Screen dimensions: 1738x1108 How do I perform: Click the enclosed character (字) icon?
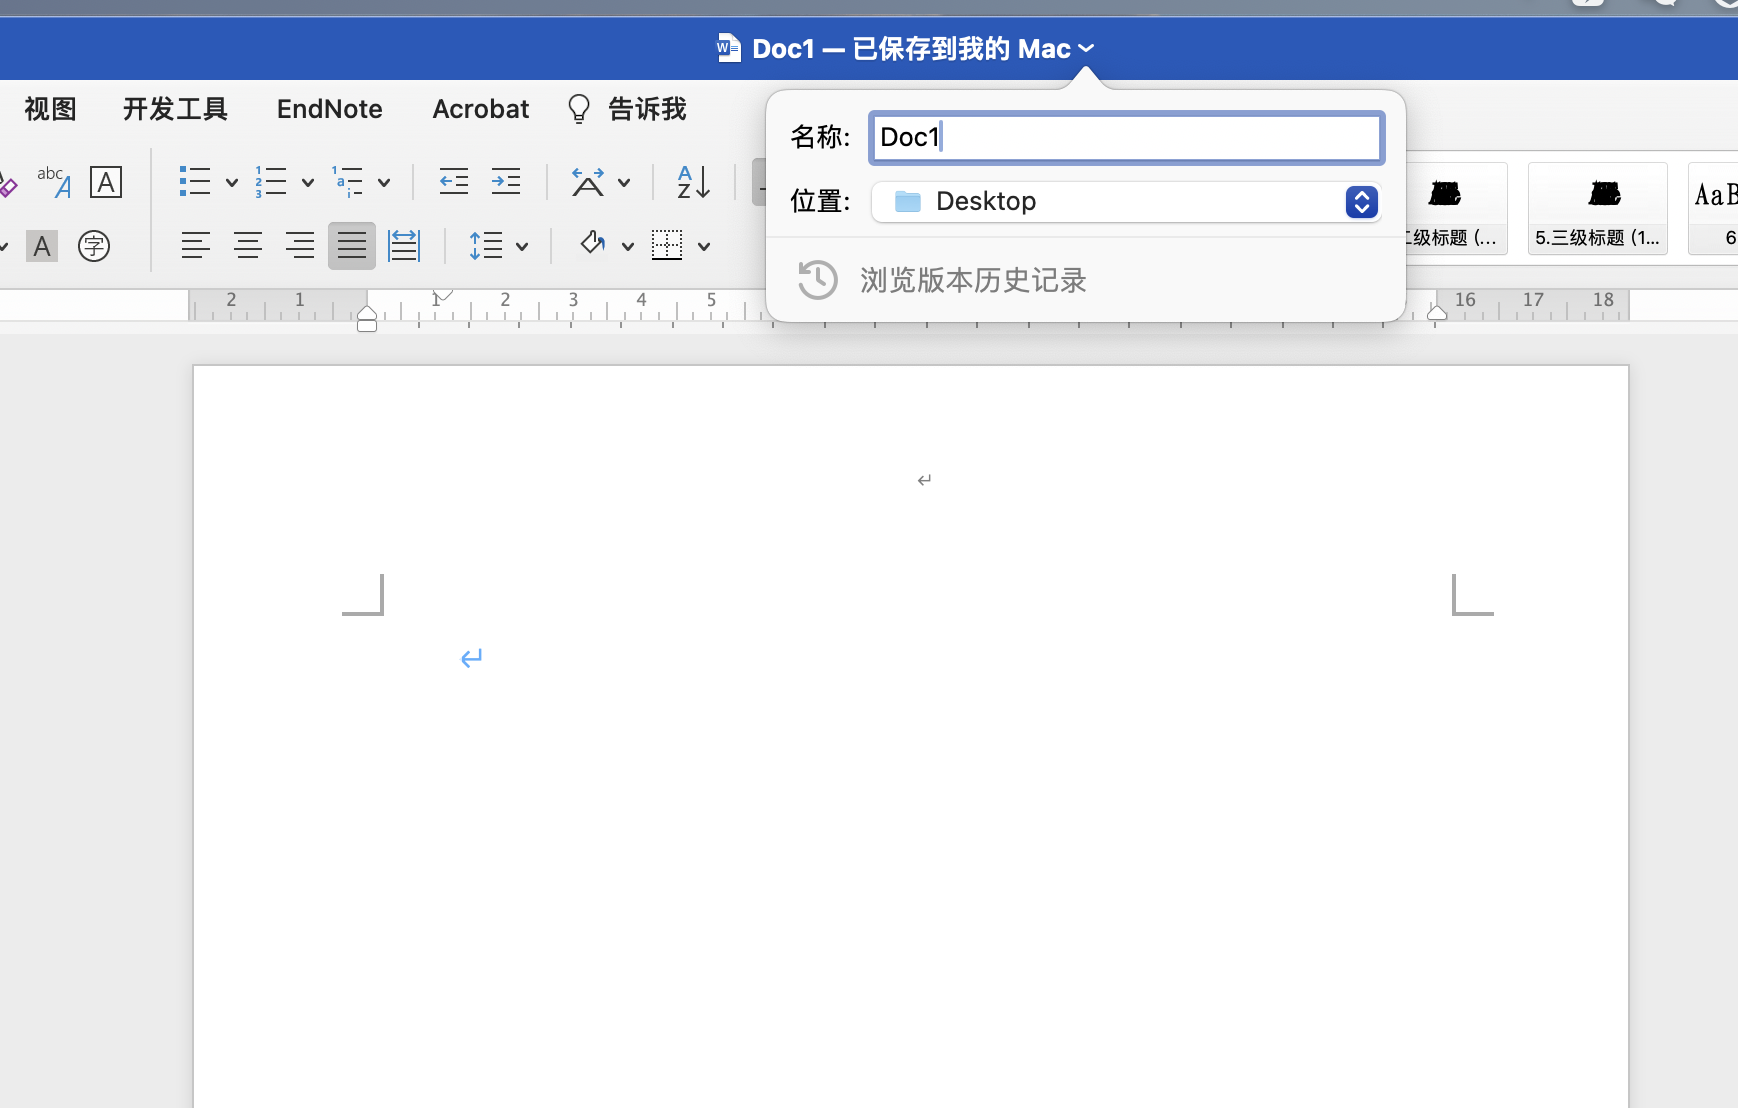click(94, 245)
